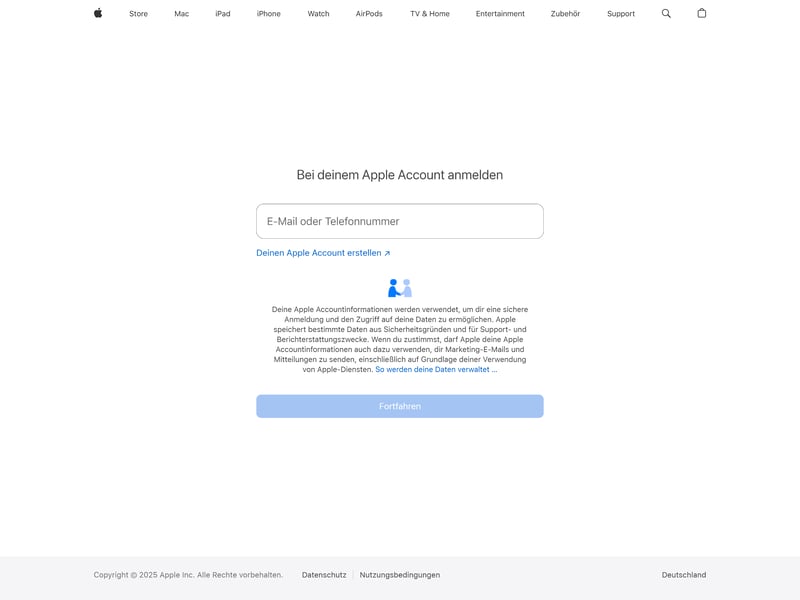800x600 pixels.
Task: Open the Entertainment menu
Action: [500, 14]
